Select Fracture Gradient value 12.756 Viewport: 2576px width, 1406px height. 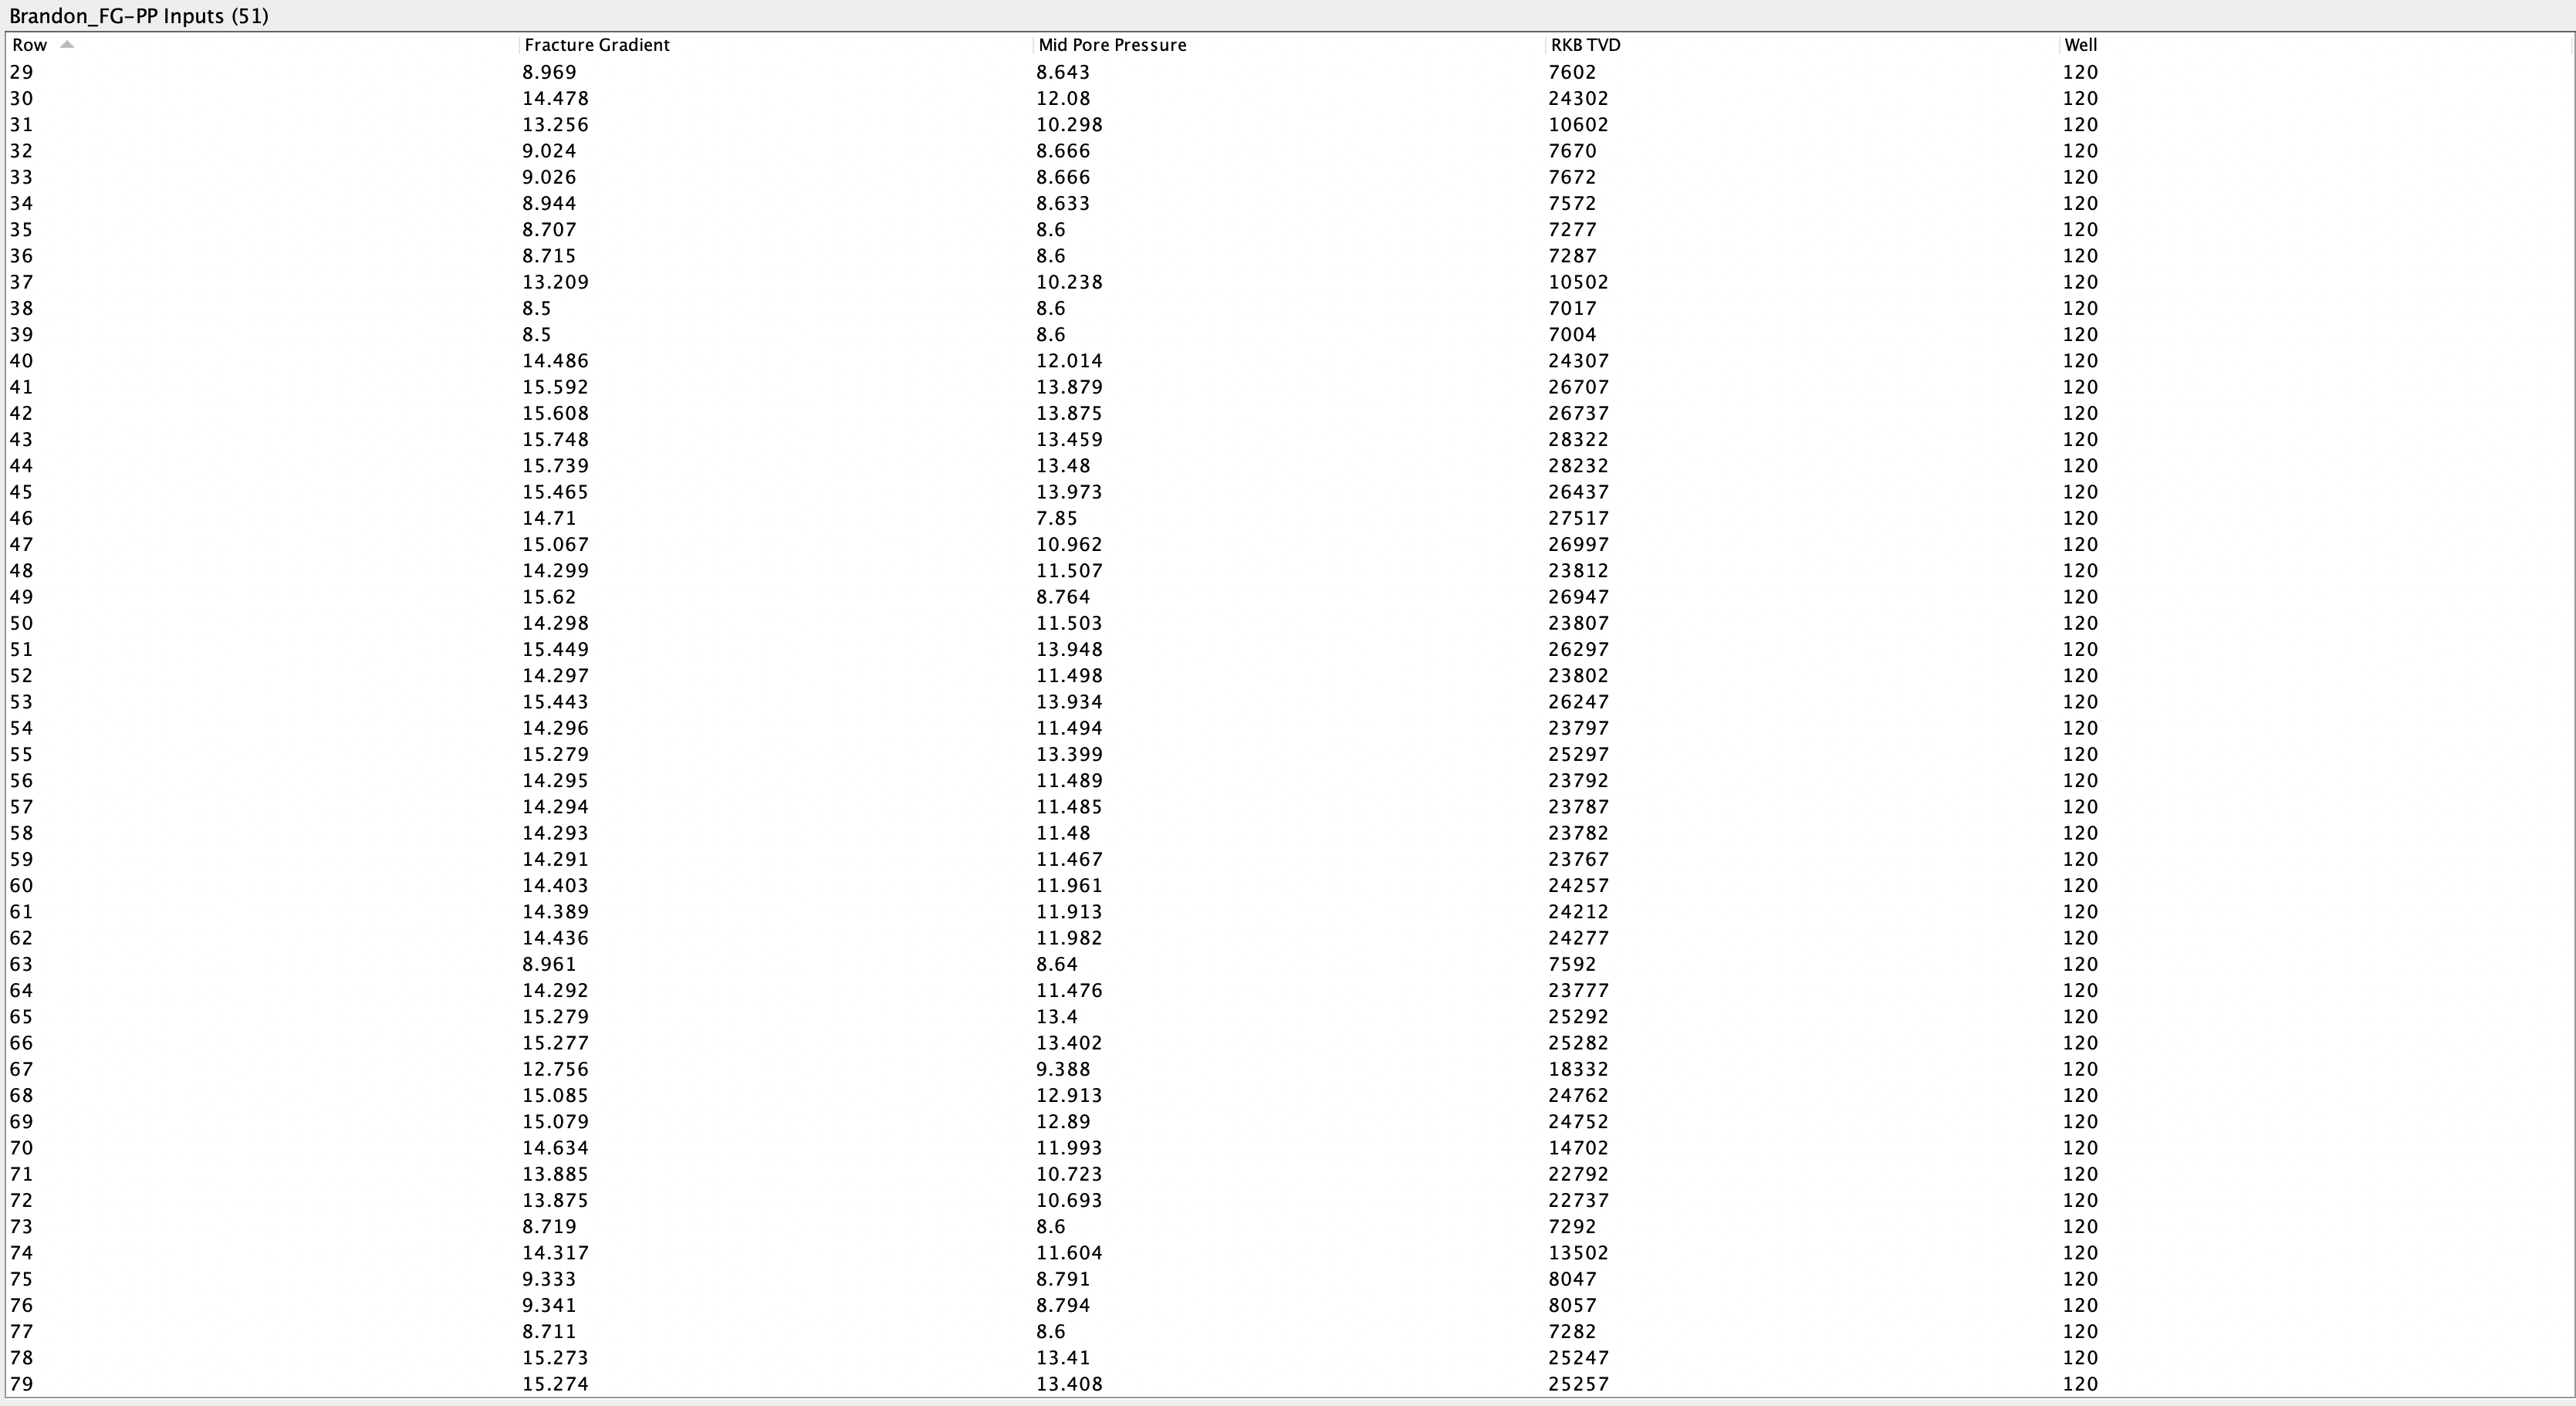pyautogui.click(x=555, y=1069)
